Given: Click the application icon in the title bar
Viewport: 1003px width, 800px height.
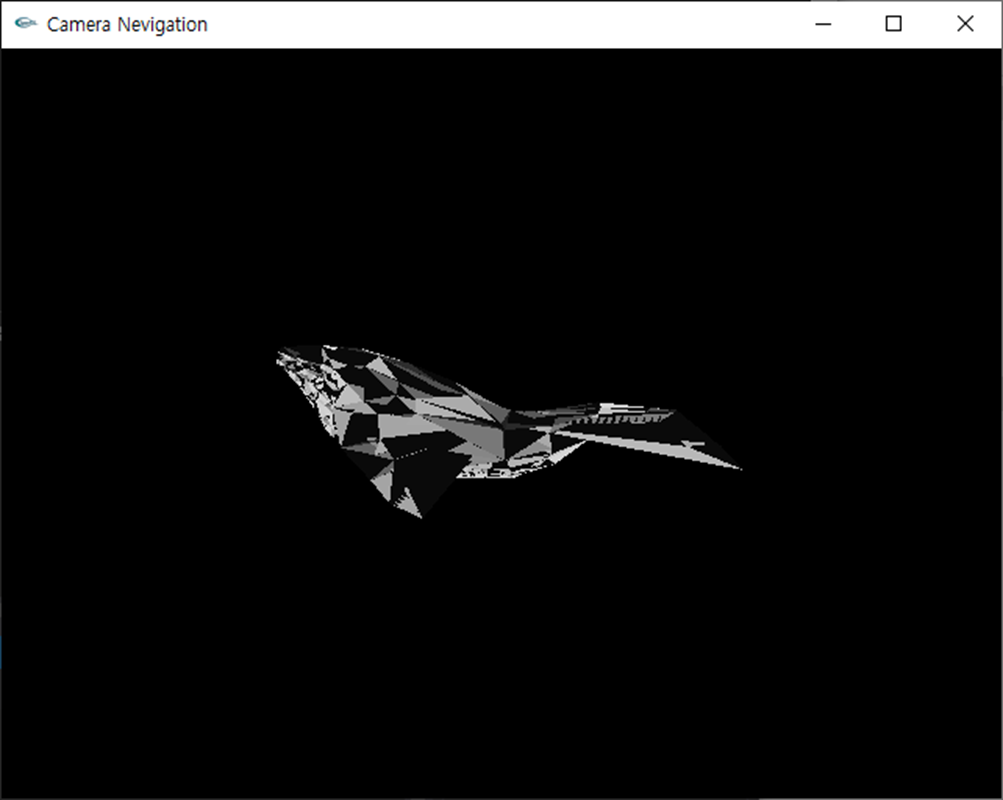Looking at the screenshot, I should [26, 24].
